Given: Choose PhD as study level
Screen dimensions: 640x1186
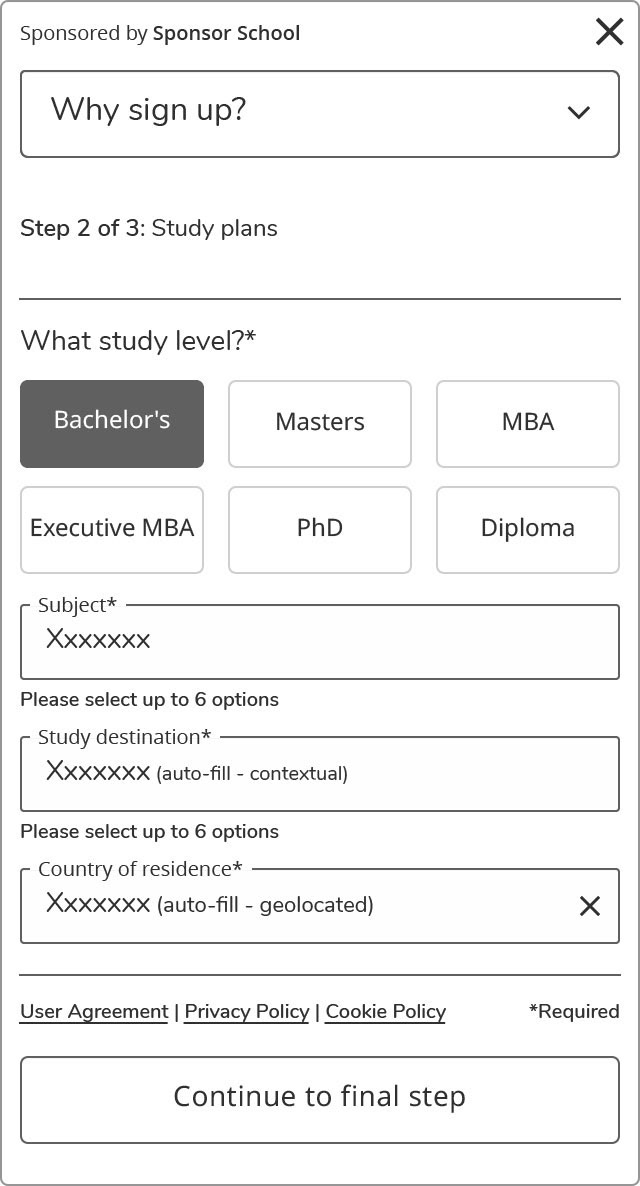Looking at the screenshot, I should (320, 529).
